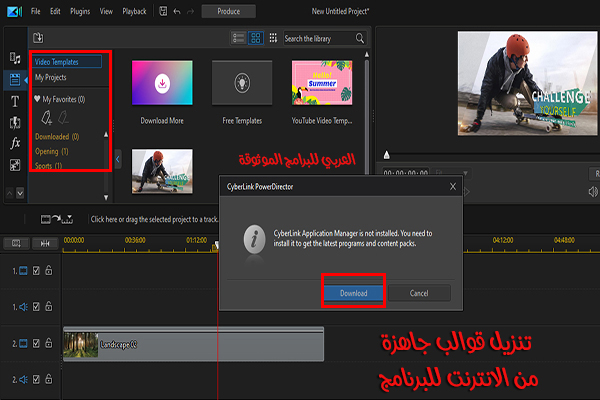Viewport: 600px width, 400px height.
Task: Open the Media Room sidebar icon
Action: (15, 58)
